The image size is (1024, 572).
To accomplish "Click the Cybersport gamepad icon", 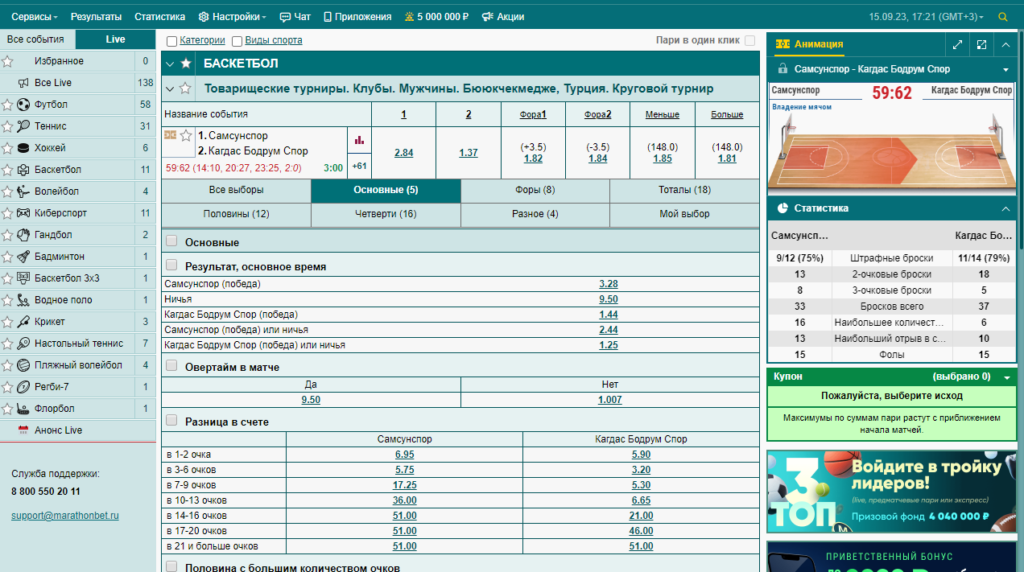I will coord(24,213).
